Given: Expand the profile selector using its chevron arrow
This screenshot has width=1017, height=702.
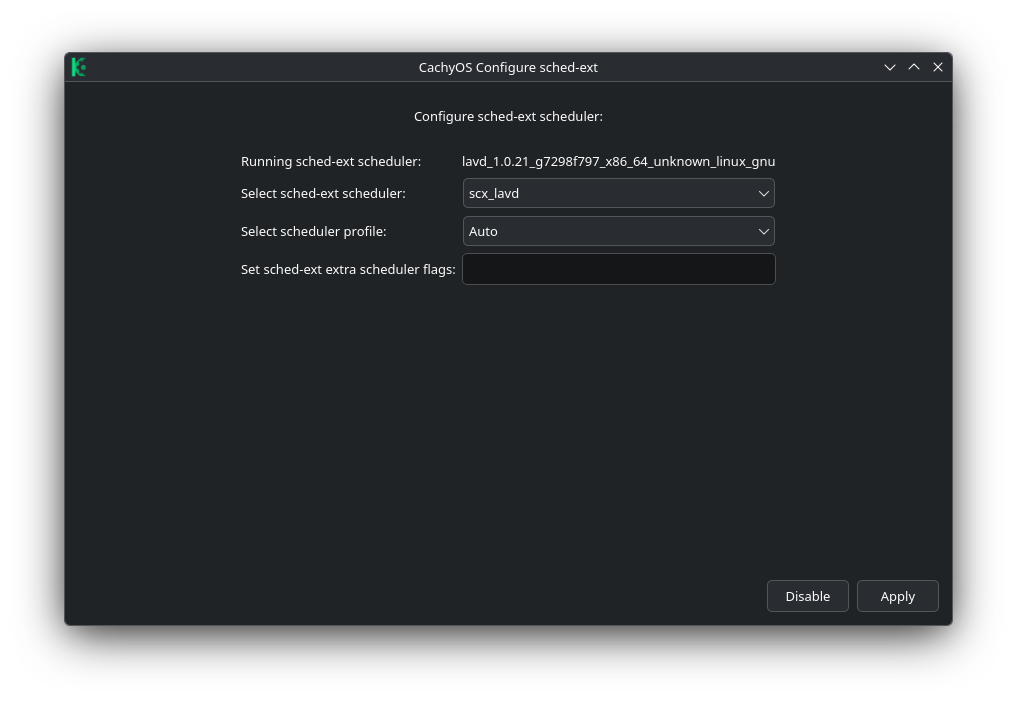Looking at the screenshot, I should pos(763,231).
